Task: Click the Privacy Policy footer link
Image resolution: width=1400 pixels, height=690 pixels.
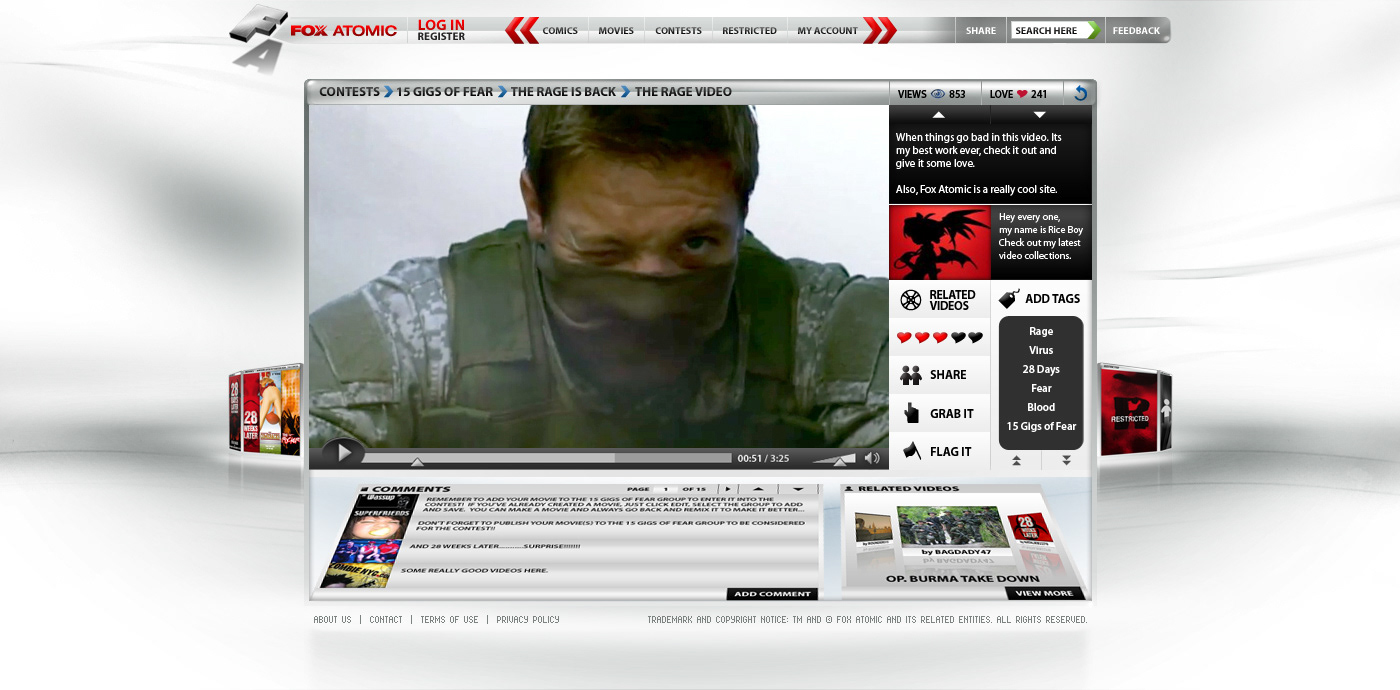Action: pos(528,620)
